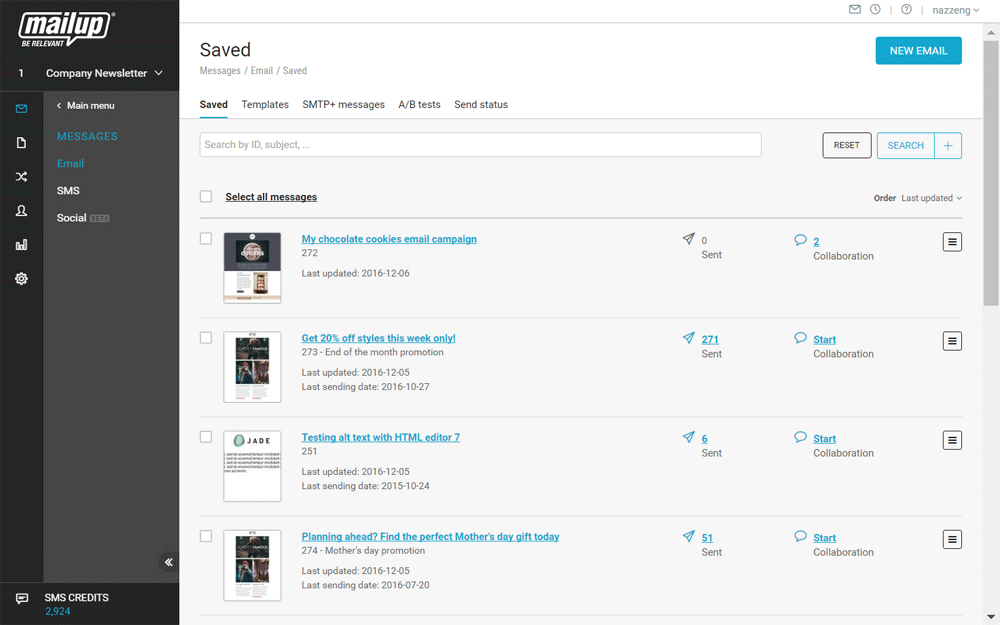Check the Select all messages checkbox

coord(206,197)
